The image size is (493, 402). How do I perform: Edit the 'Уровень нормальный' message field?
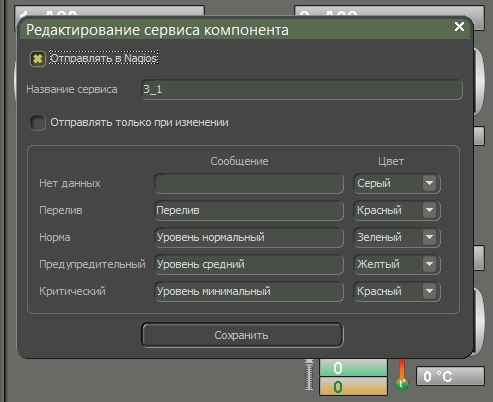tap(249, 237)
